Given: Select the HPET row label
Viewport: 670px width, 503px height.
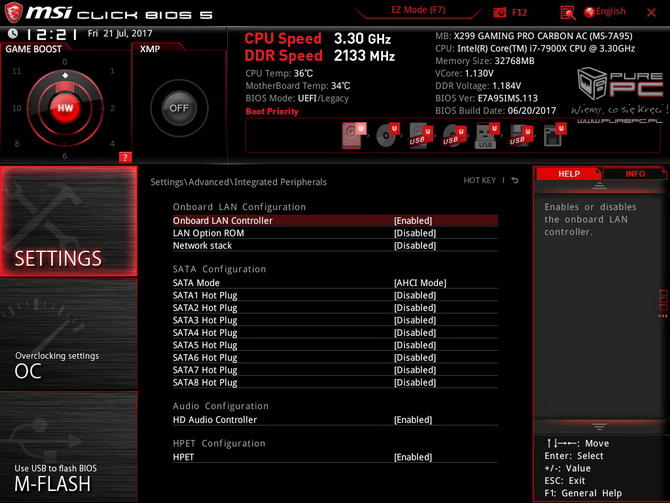Looking at the screenshot, I should [x=183, y=457].
